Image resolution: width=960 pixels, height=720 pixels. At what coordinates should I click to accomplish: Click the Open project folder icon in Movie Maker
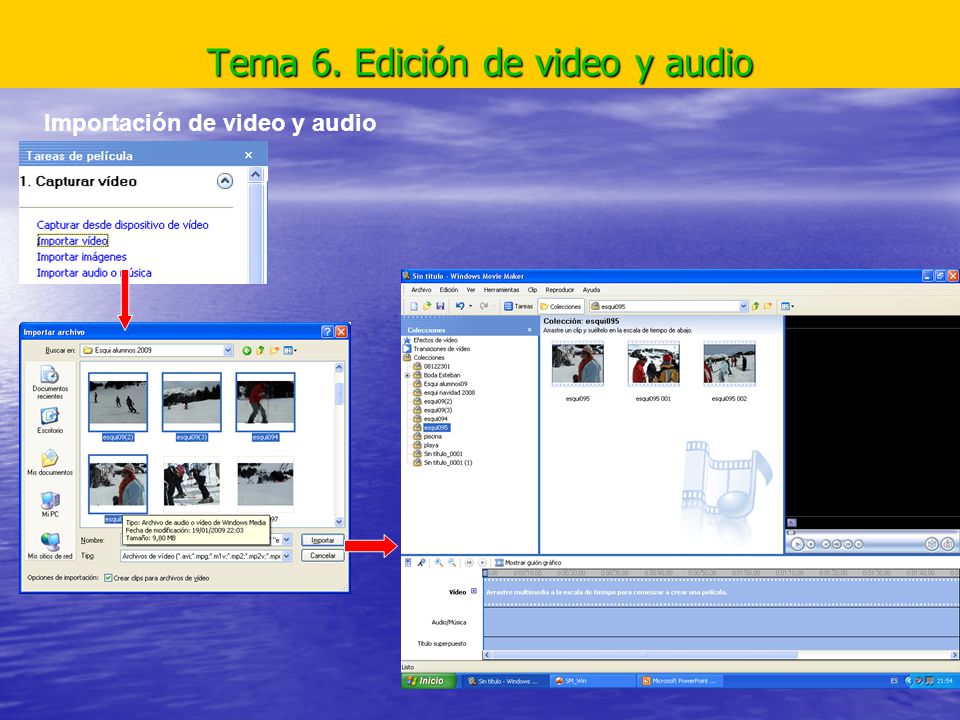coord(427,306)
